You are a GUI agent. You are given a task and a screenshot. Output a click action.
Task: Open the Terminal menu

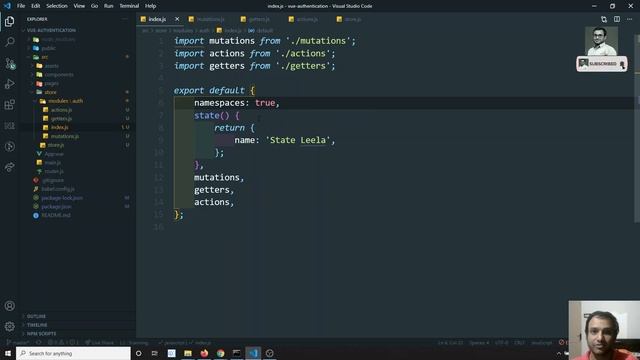[x=129, y=6]
